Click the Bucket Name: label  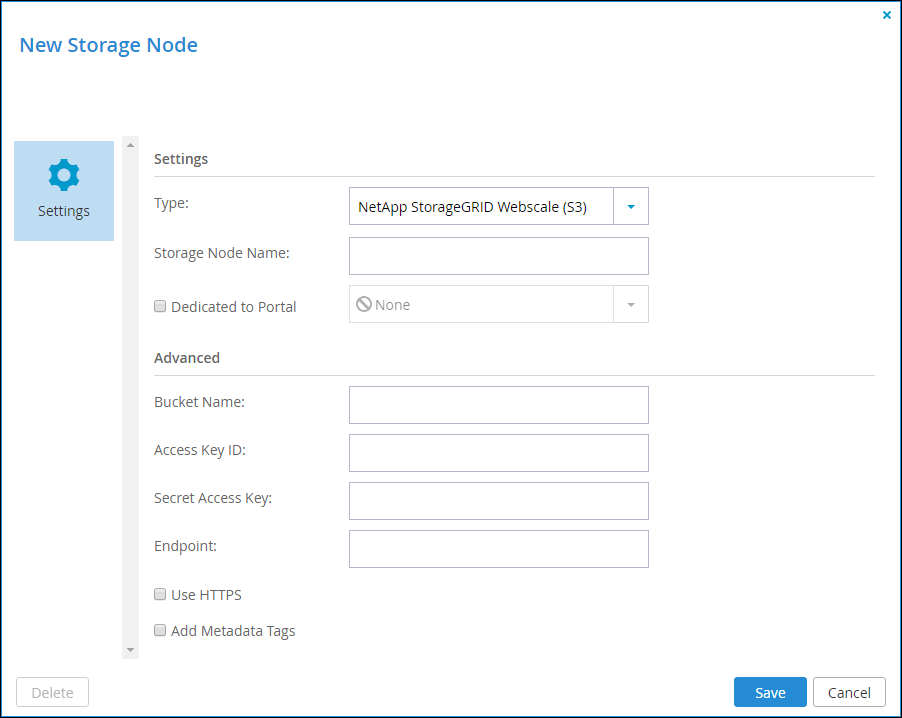(200, 402)
